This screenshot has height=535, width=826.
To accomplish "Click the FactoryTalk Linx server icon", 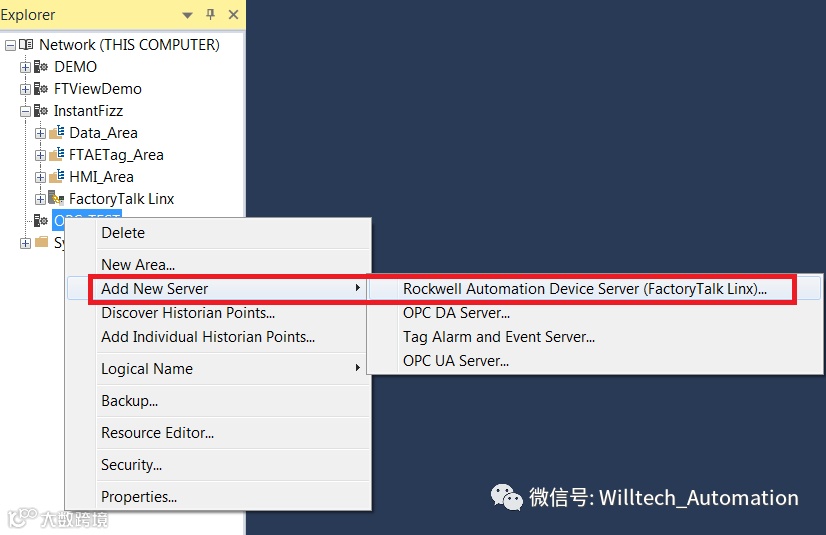I will tap(56, 199).
